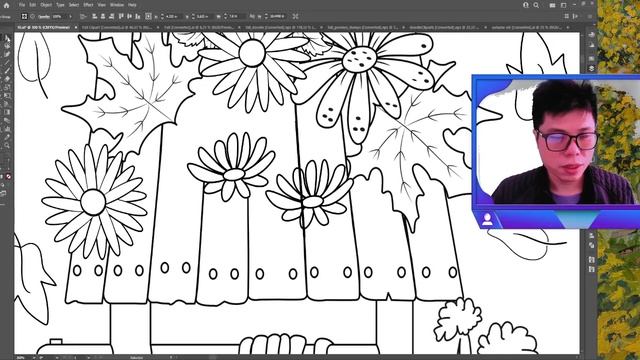The image size is (640, 360).
Task: Open the Effect menu
Action: point(88,5)
